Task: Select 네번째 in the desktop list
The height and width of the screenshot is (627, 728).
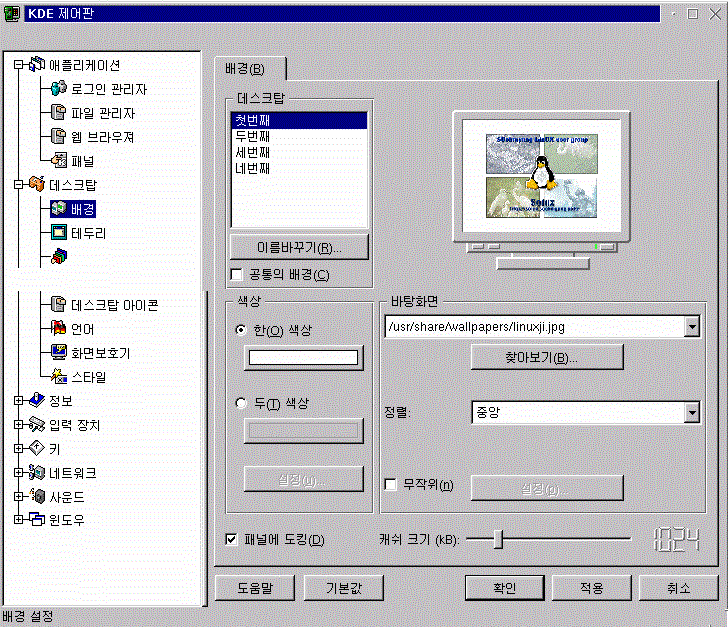Action: [299, 168]
